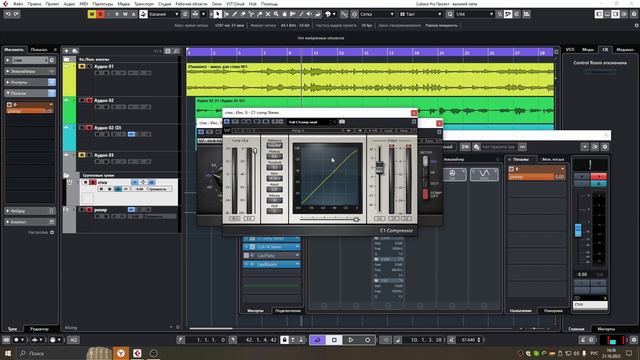
Task: Activate the cycle loop transport button
Action: pyautogui.click(x=318, y=340)
